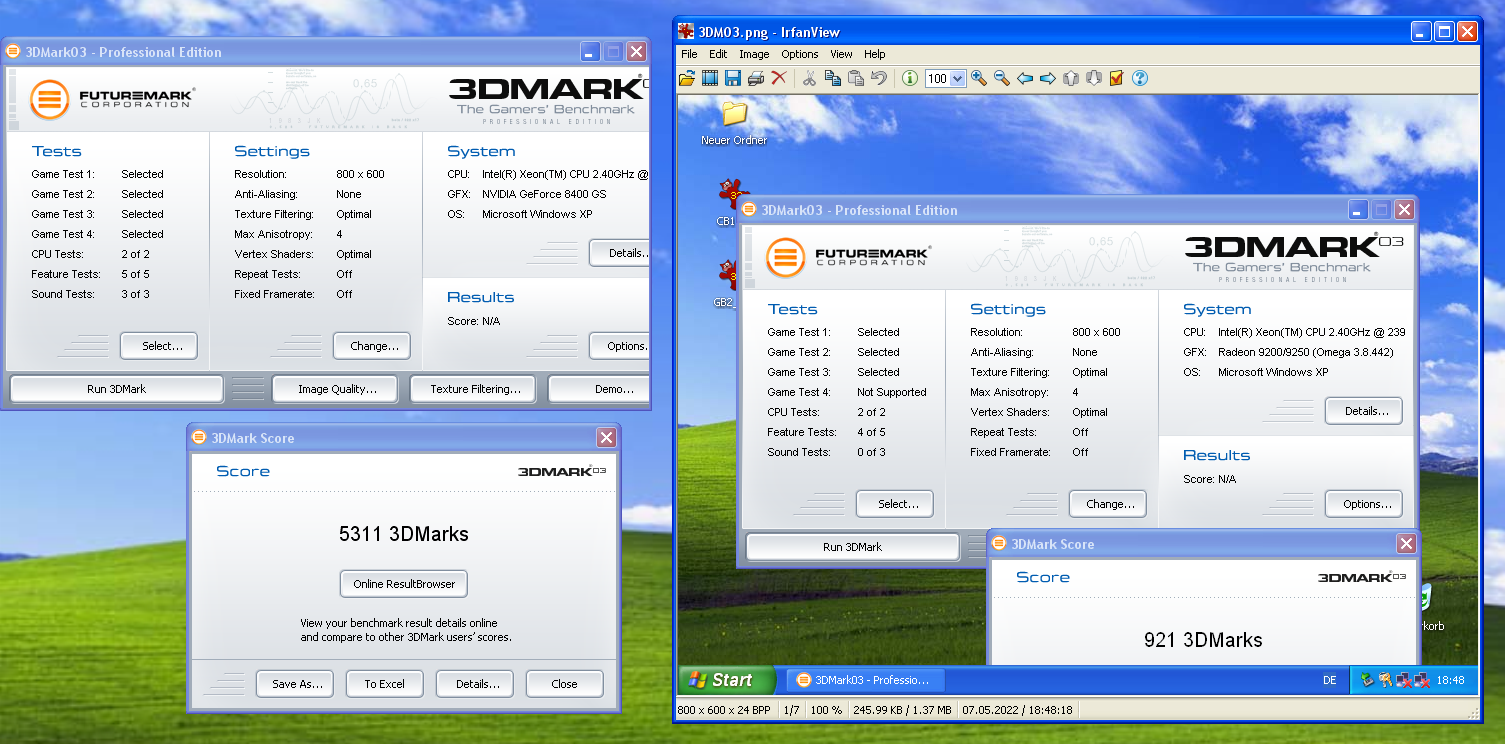Print the image using the printer icon
The image size is (1505, 744).
tap(756, 78)
